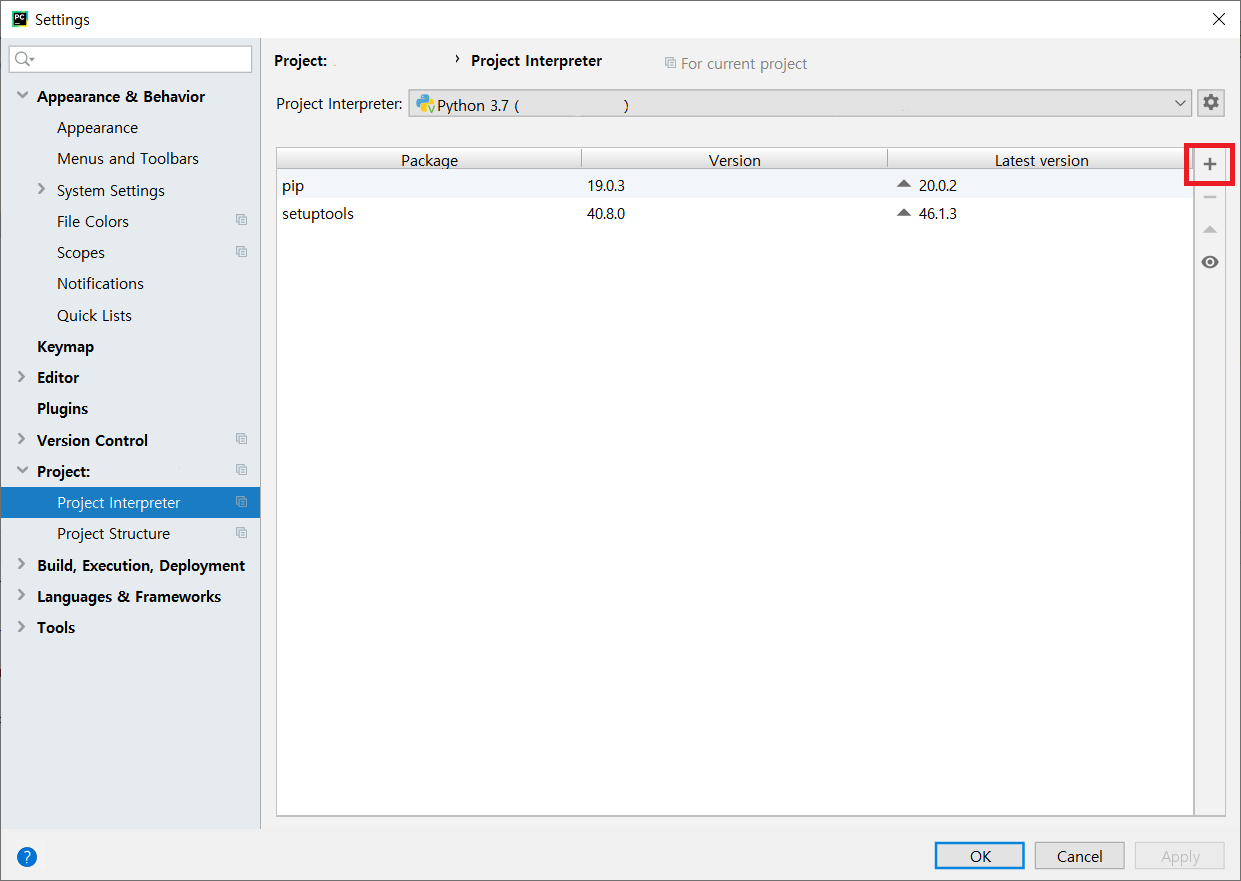Click the search magnifier icon
This screenshot has width=1241, height=881.
[24, 60]
